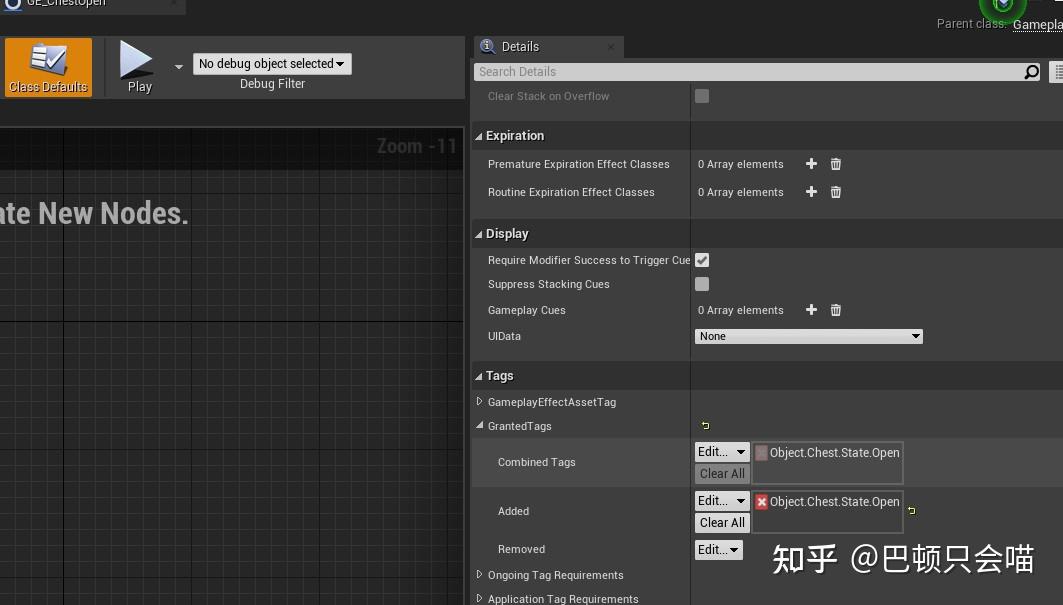This screenshot has height=605, width=1063.
Task: Add an element to Premature Expiration Effect Classes
Action: [x=810, y=164]
